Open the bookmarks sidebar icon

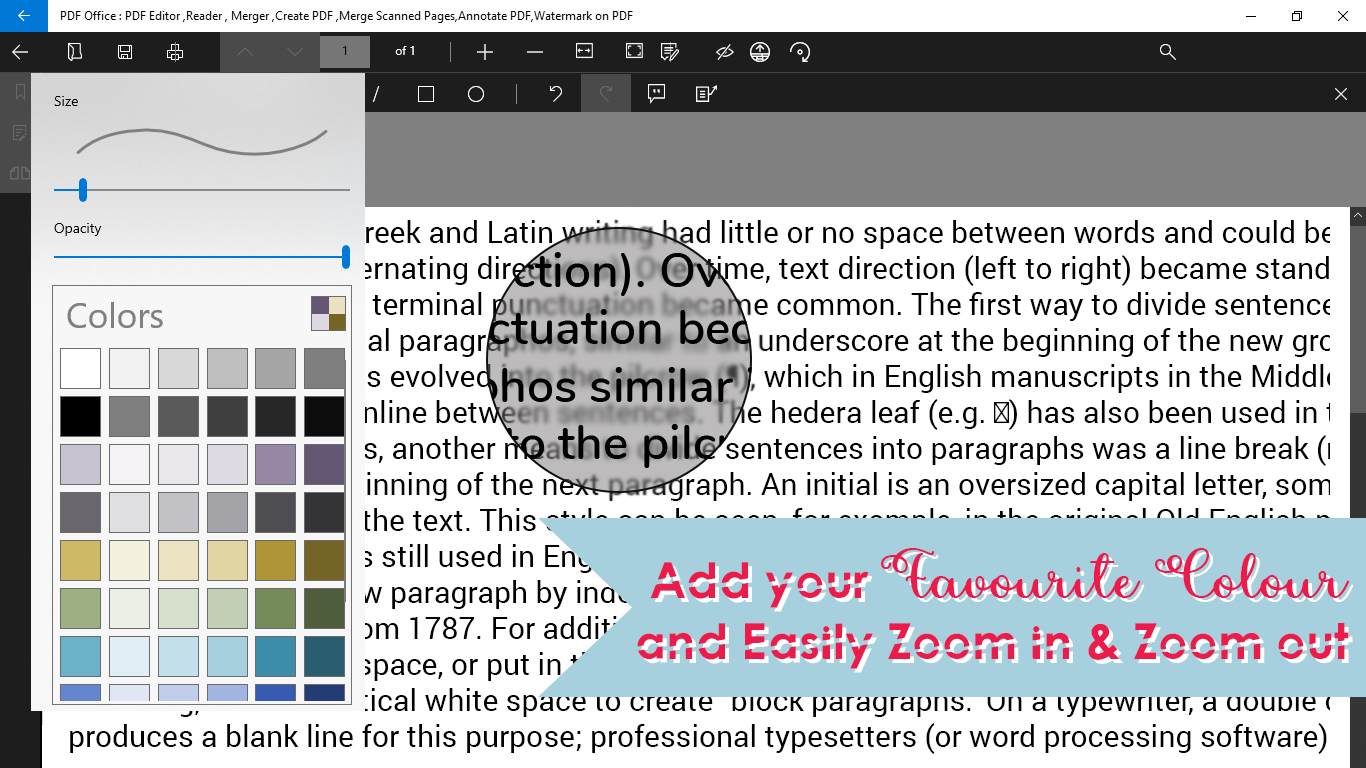[x=20, y=92]
